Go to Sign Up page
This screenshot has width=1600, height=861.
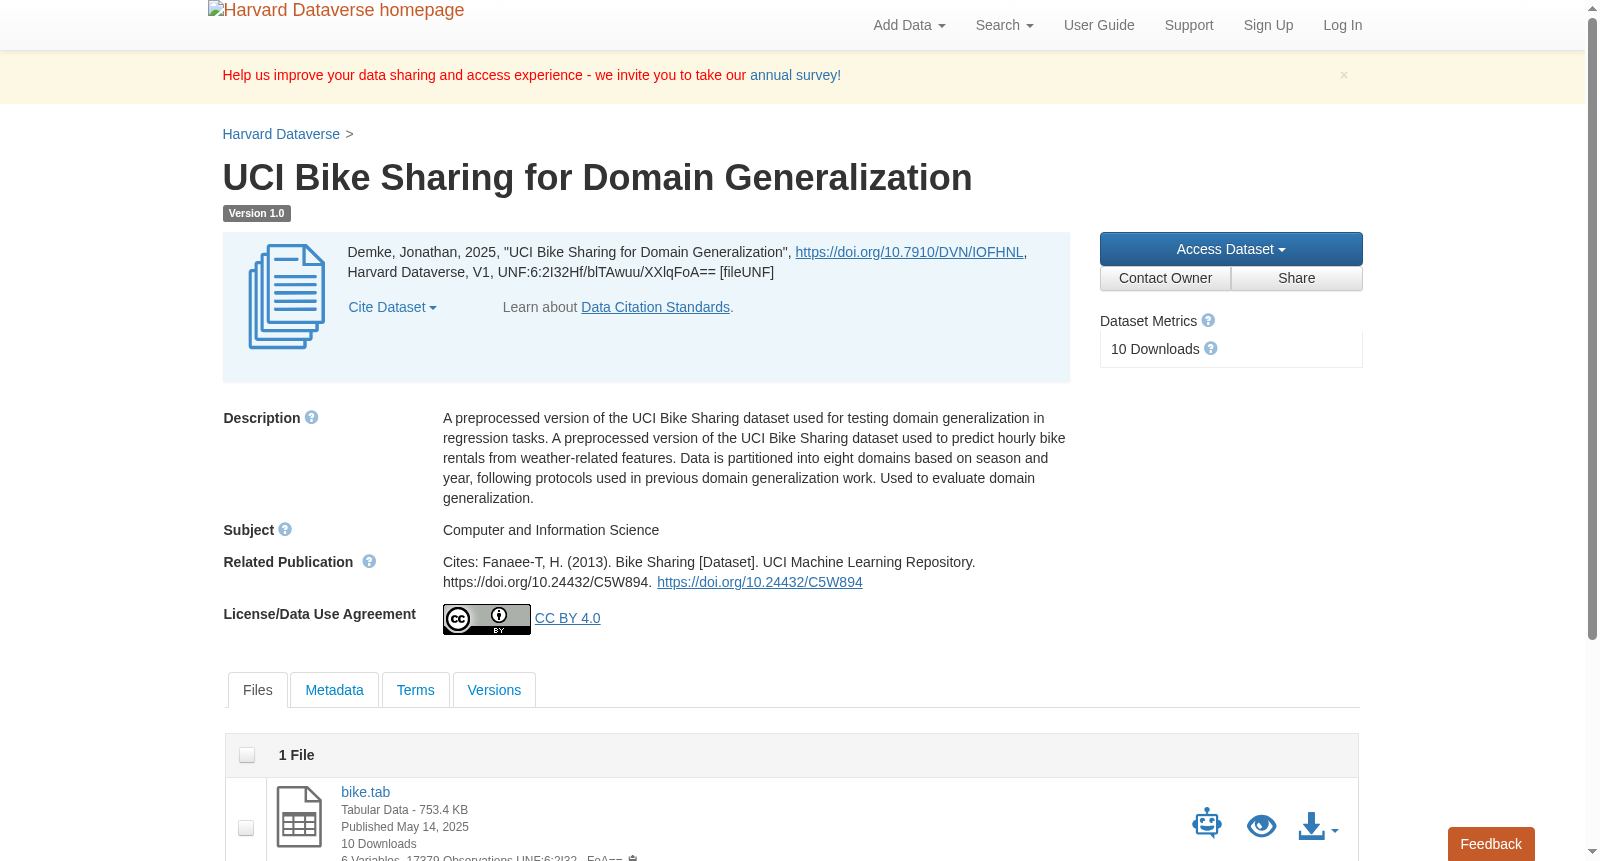tap(1268, 25)
